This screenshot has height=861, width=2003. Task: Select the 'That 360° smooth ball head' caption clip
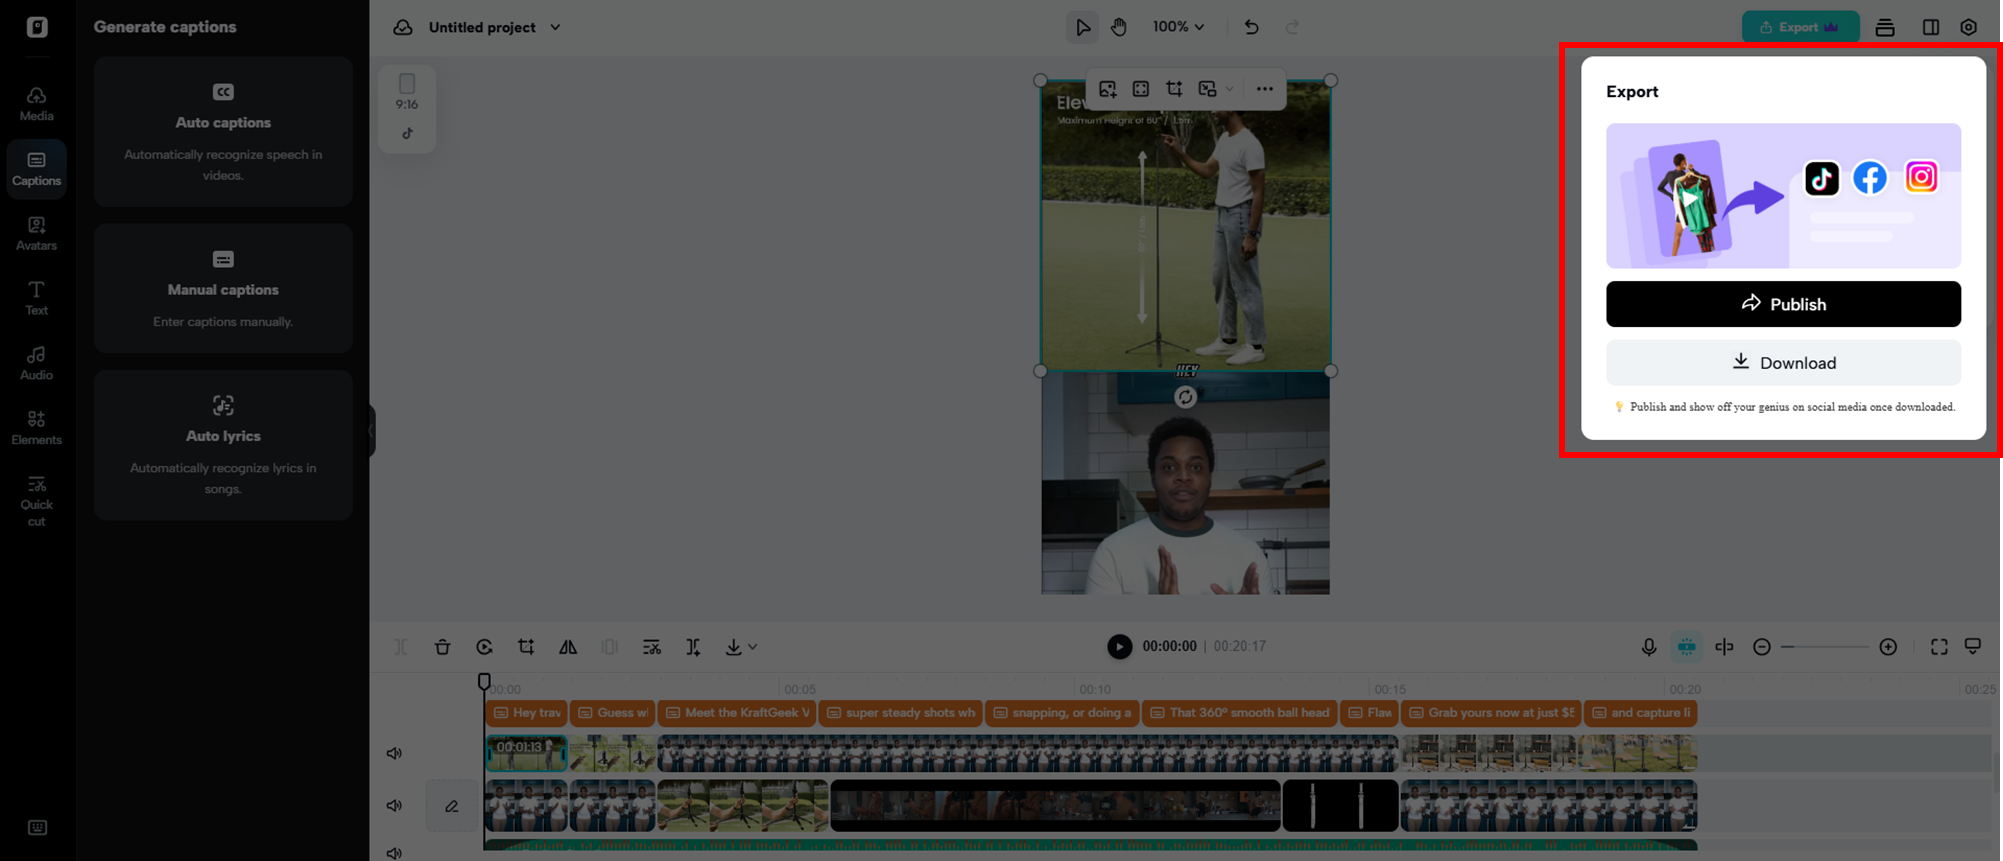[x=1239, y=713]
